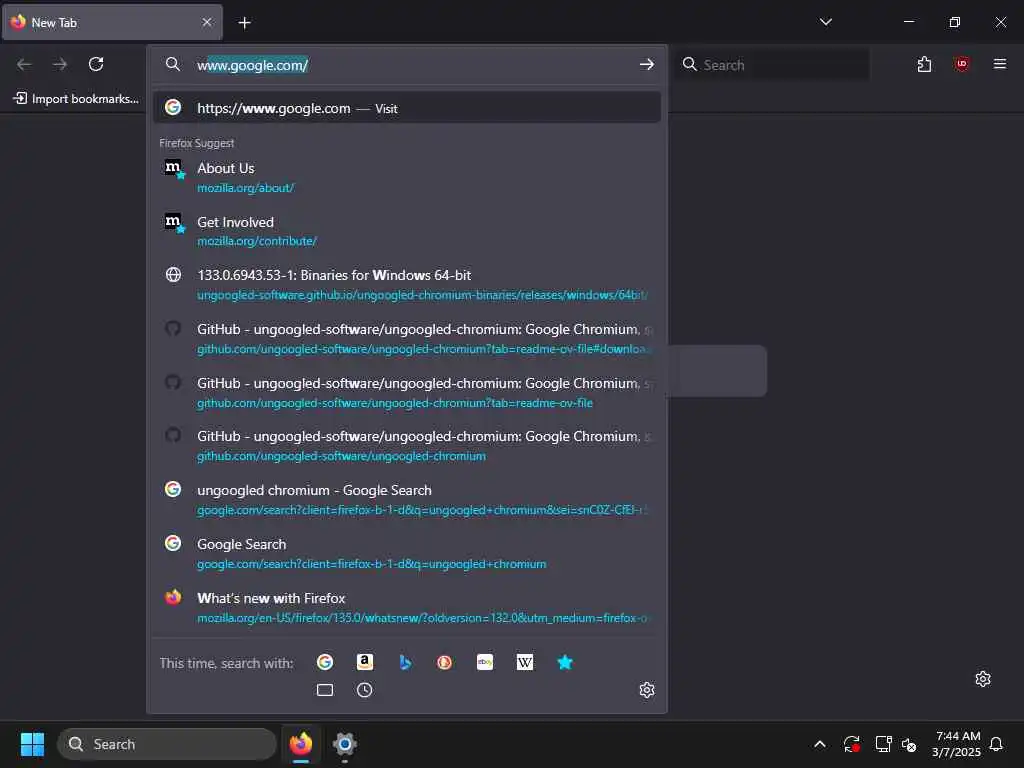Select the New Tab tab
The height and width of the screenshot is (768, 1024).
pos(112,22)
